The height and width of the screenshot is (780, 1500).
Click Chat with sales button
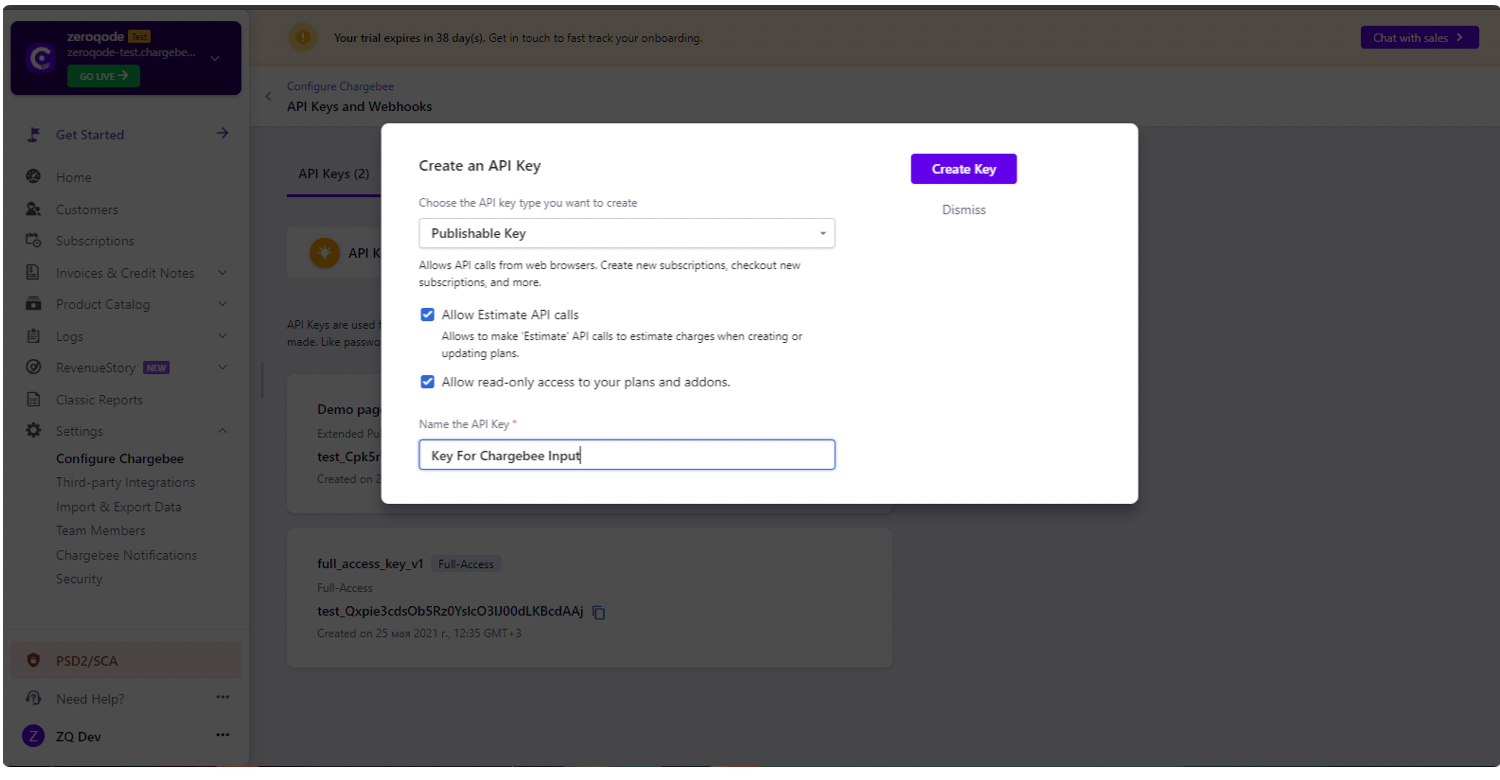[1419, 38]
